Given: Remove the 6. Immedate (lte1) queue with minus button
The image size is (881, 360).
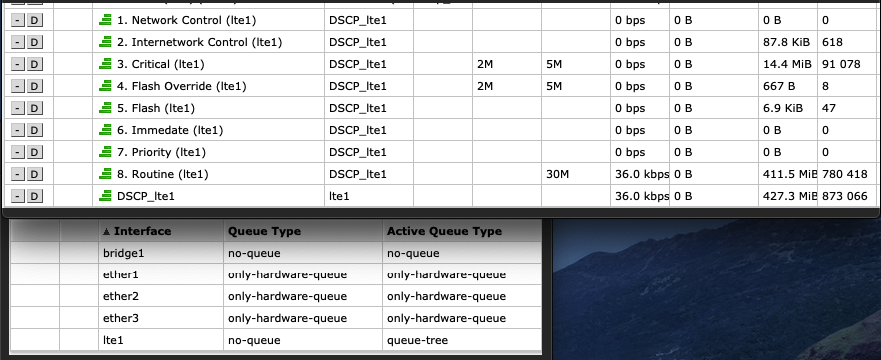Looking at the screenshot, I should [x=18, y=130].
